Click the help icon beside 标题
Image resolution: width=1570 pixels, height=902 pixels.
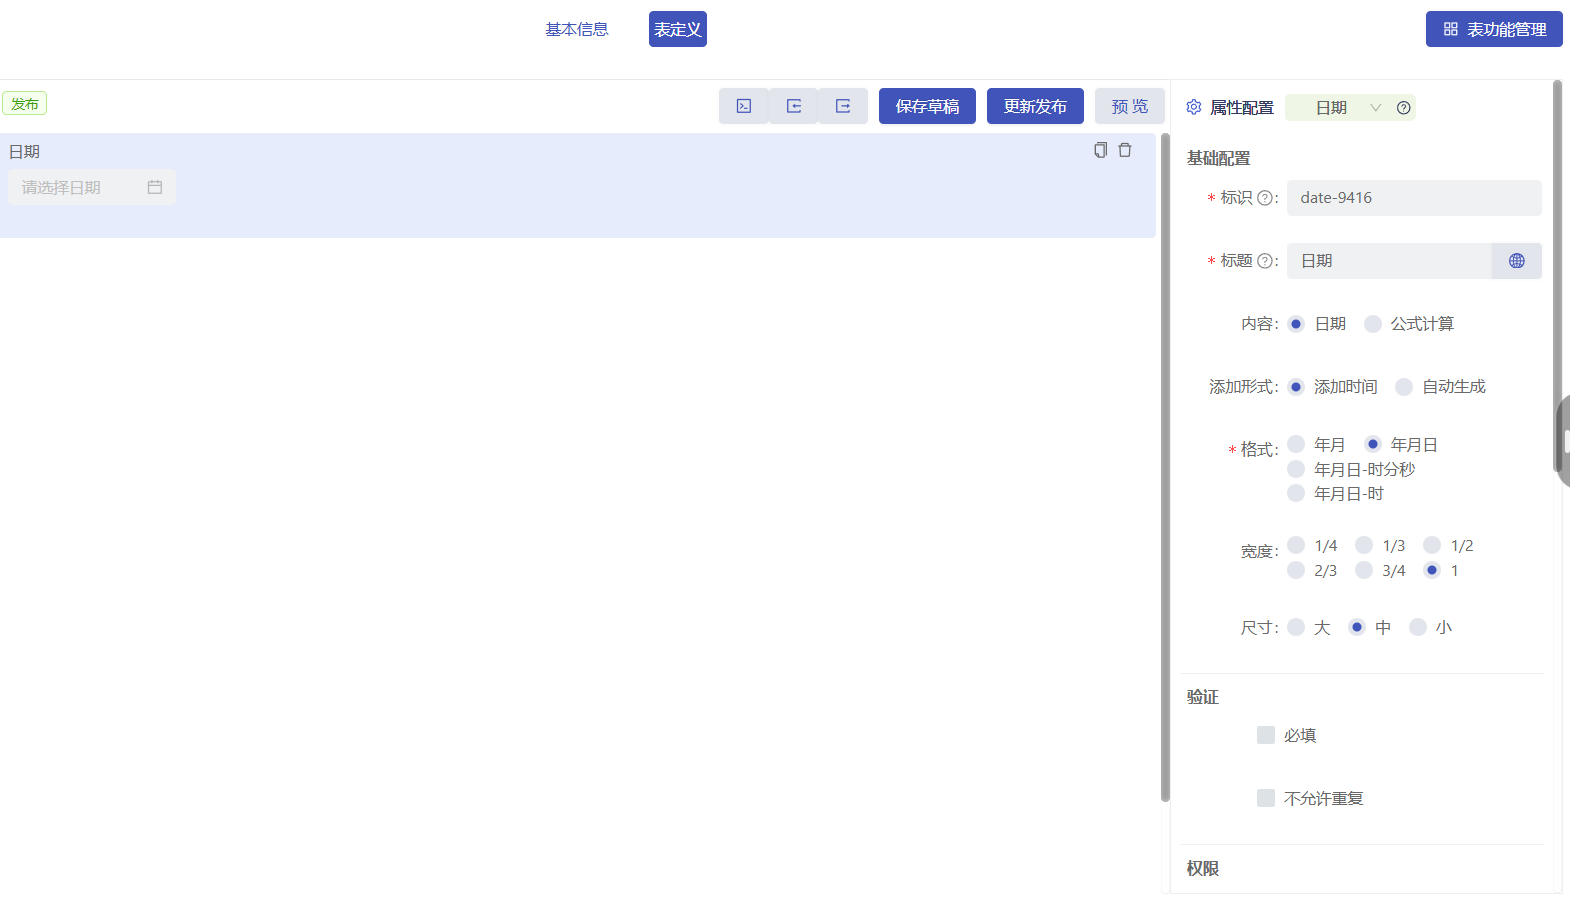pyautogui.click(x=1265, y=261)
